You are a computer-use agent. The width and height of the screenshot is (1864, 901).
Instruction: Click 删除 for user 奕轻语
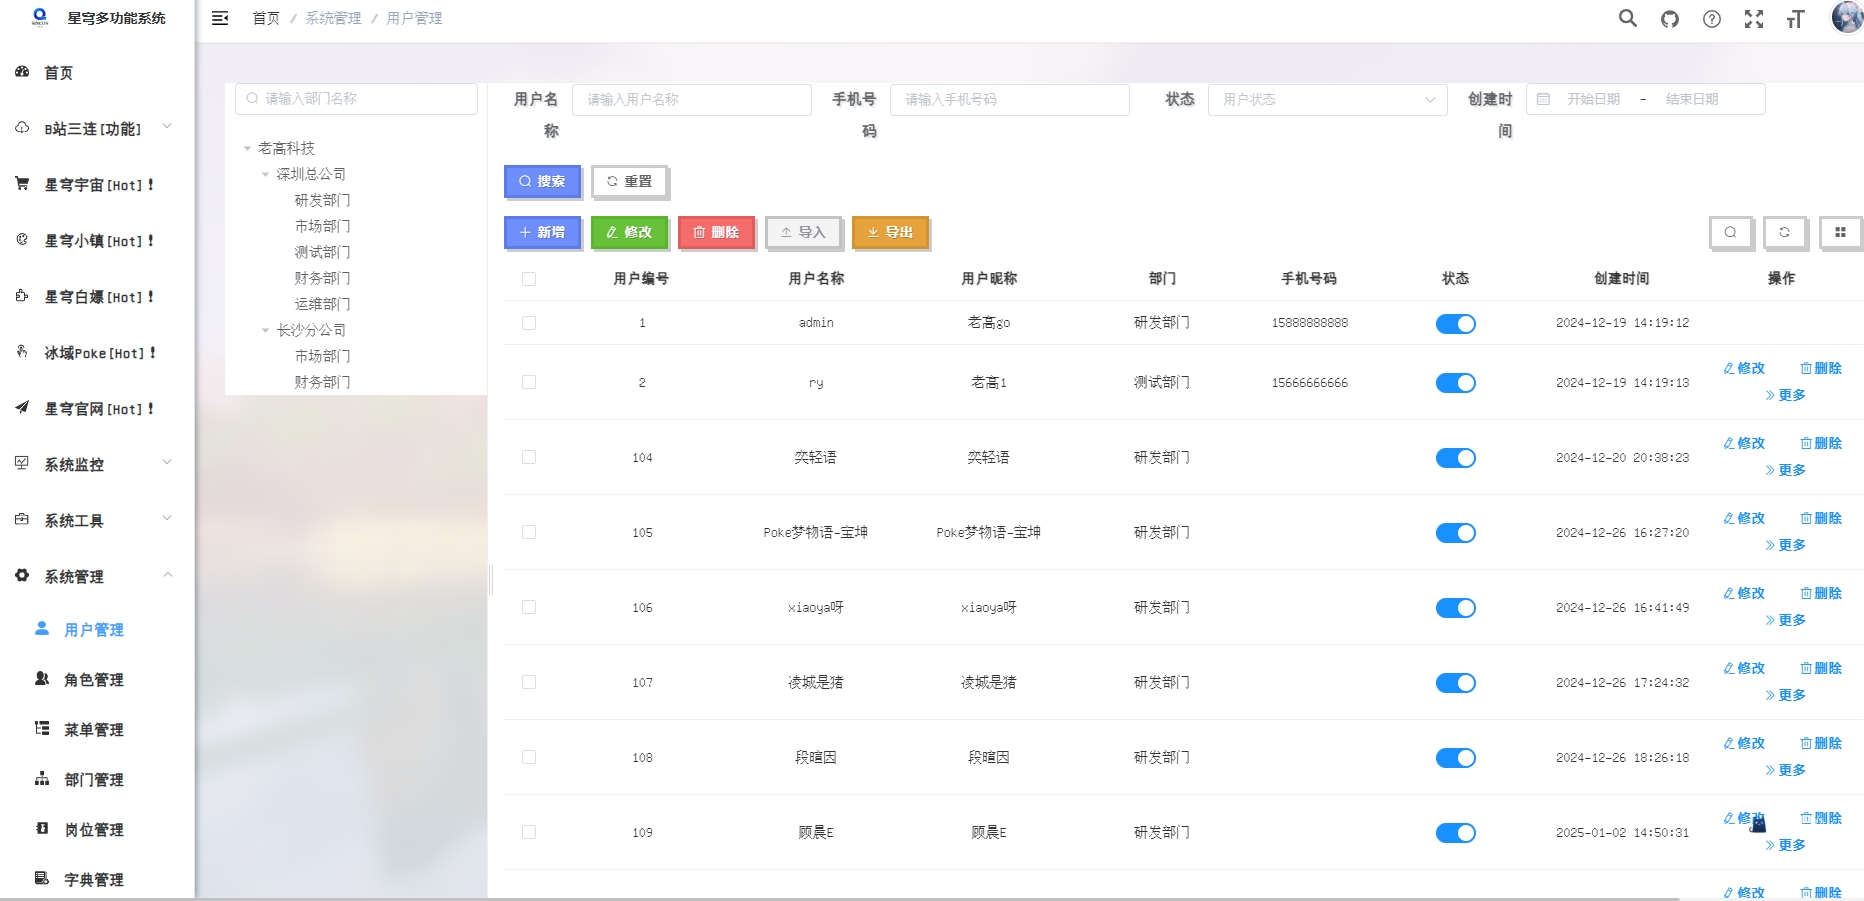tap(1821, 443)
